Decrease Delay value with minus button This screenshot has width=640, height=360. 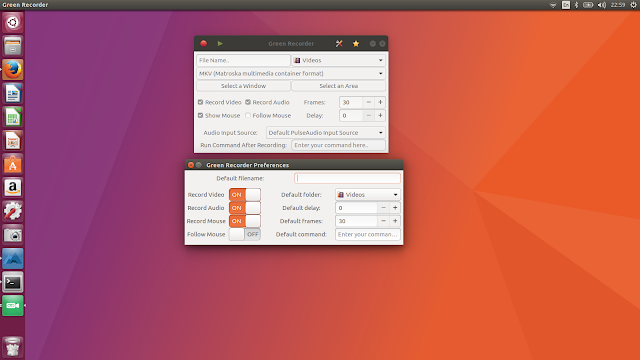point(369,116)
